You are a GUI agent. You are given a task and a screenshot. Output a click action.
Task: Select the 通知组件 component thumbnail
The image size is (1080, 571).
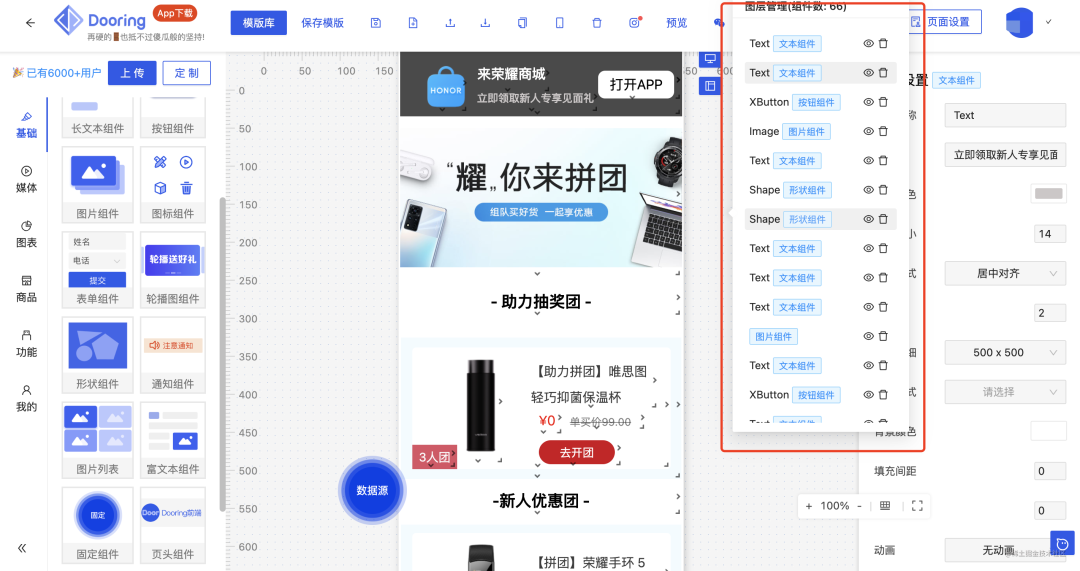[x=173, y=355]
